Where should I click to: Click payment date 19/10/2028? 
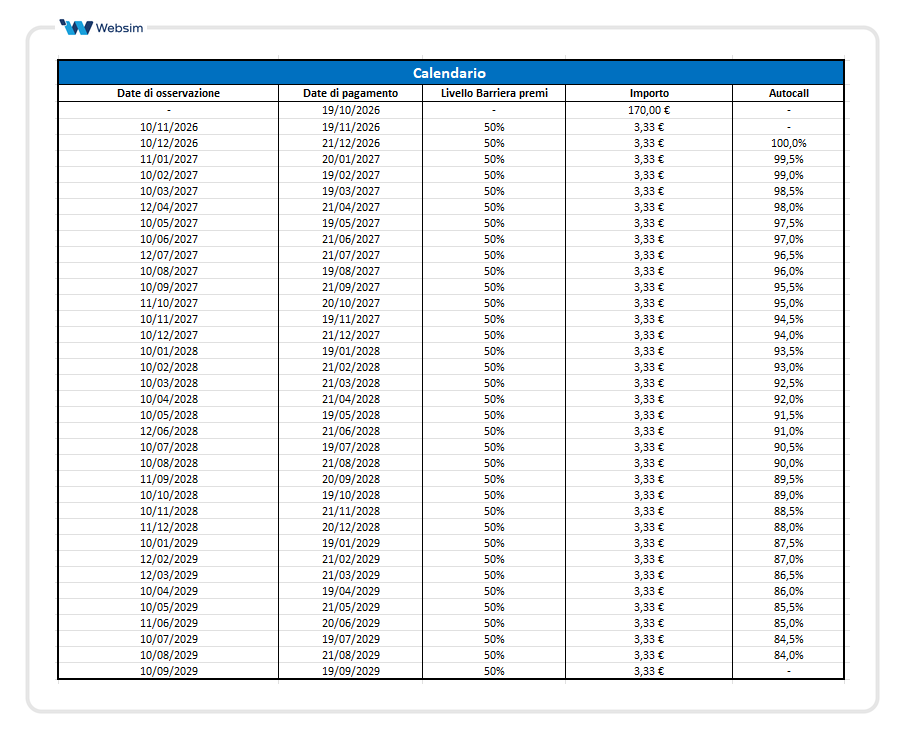[351, 495]
